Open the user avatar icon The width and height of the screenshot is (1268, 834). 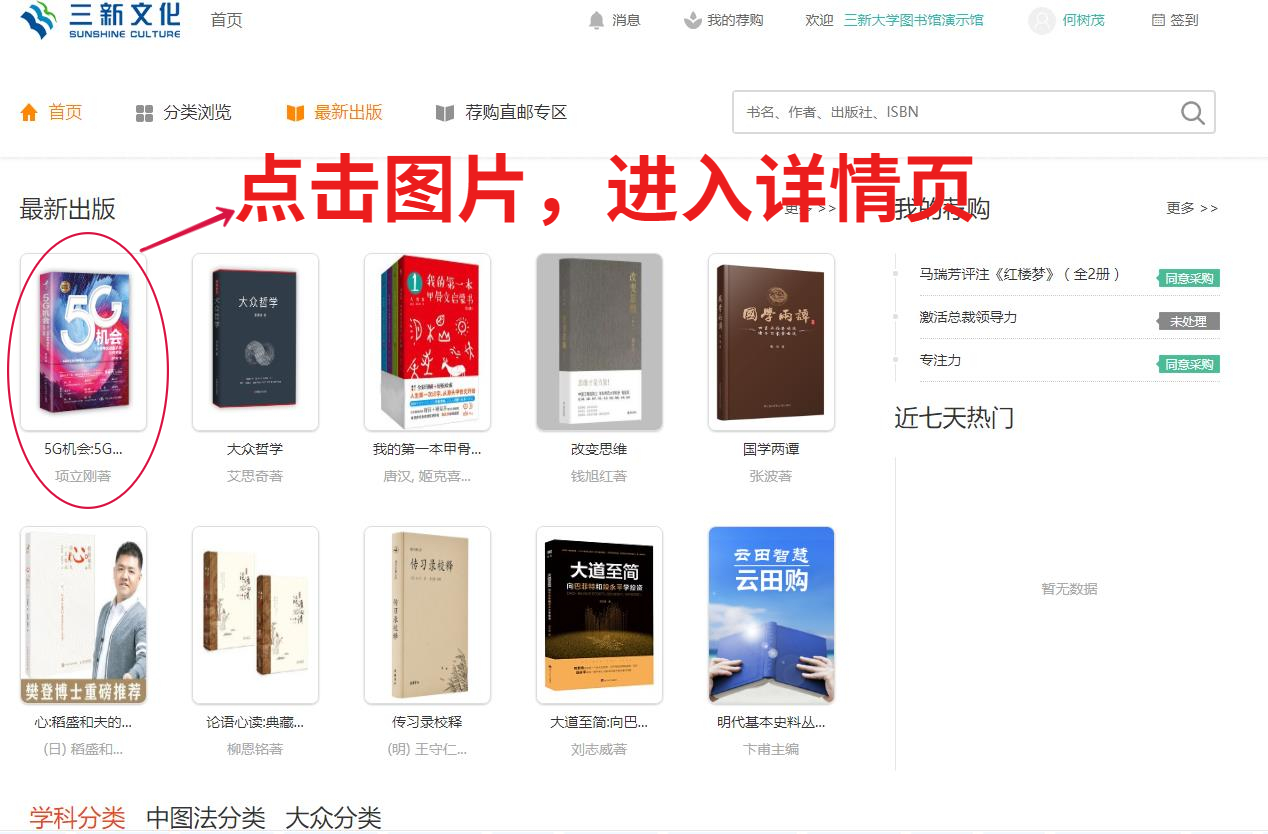[1042, 20]
